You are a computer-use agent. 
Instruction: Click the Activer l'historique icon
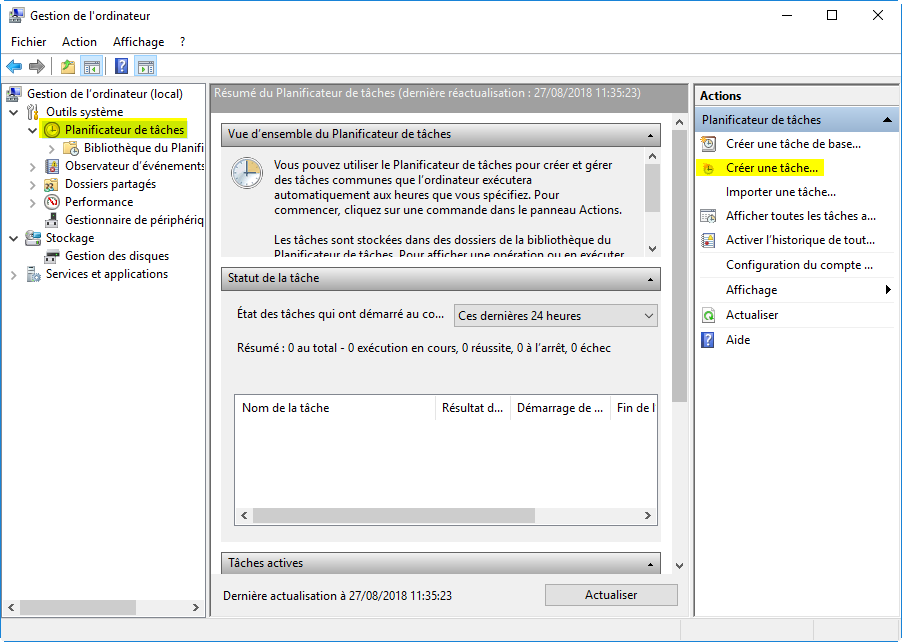coord(708,240)
